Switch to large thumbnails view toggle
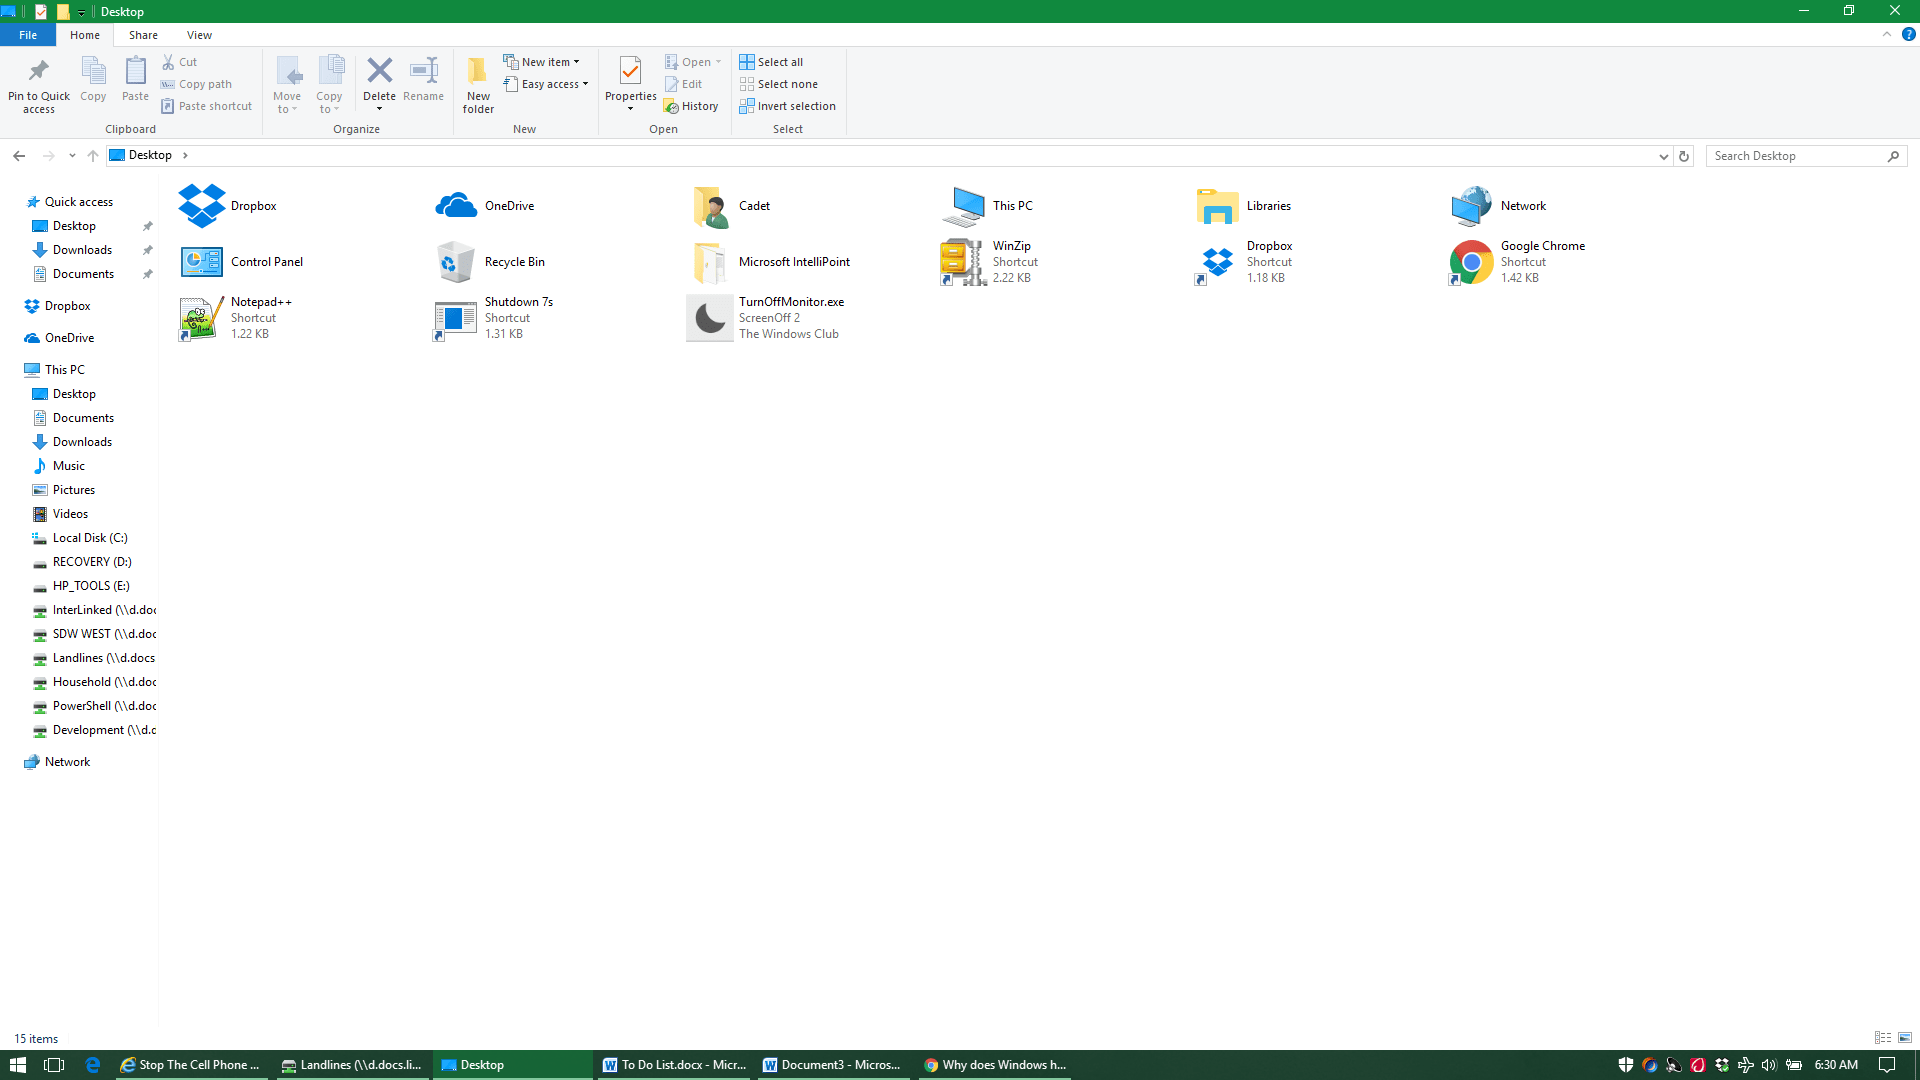 coord(1905,1038)
